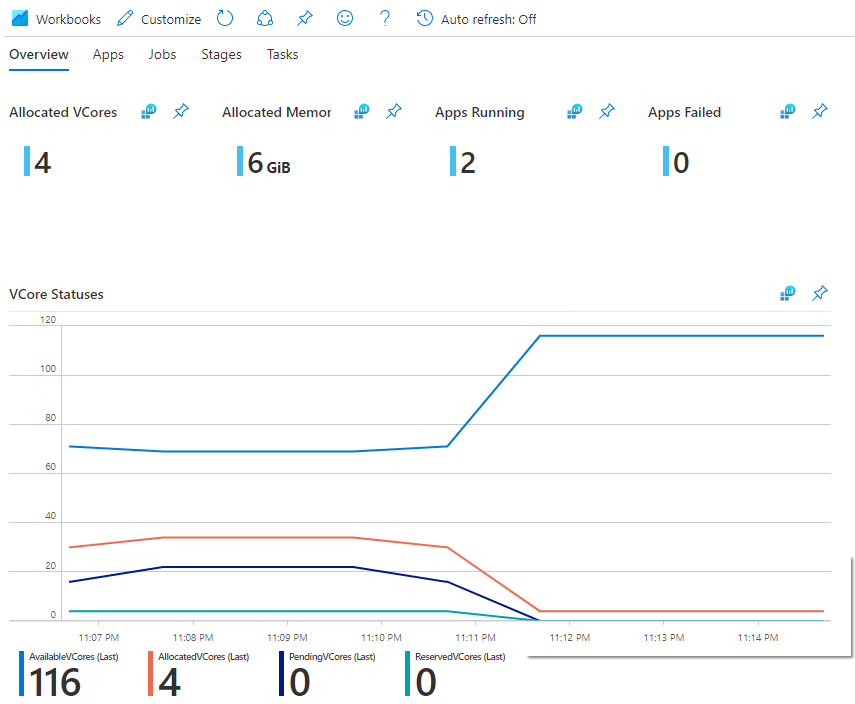
Task: Pin the workbook to dashboard
Action: (x=304, y=18)
